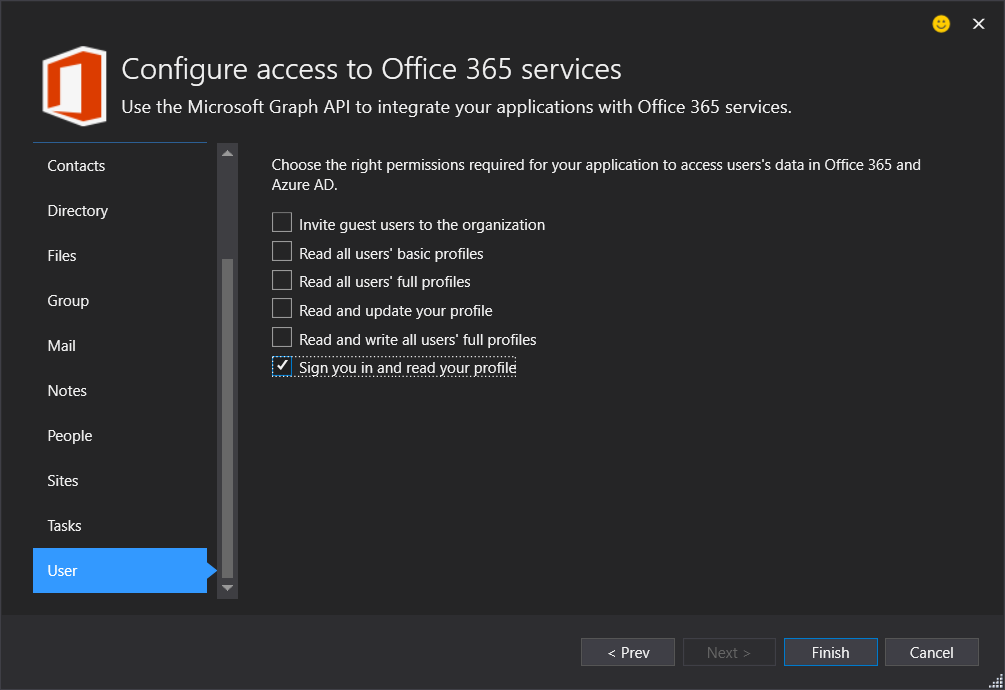Enable Read and update your profile
Image resolution: width=1005 pixels, height=690 pixels.
click(282, 310)
